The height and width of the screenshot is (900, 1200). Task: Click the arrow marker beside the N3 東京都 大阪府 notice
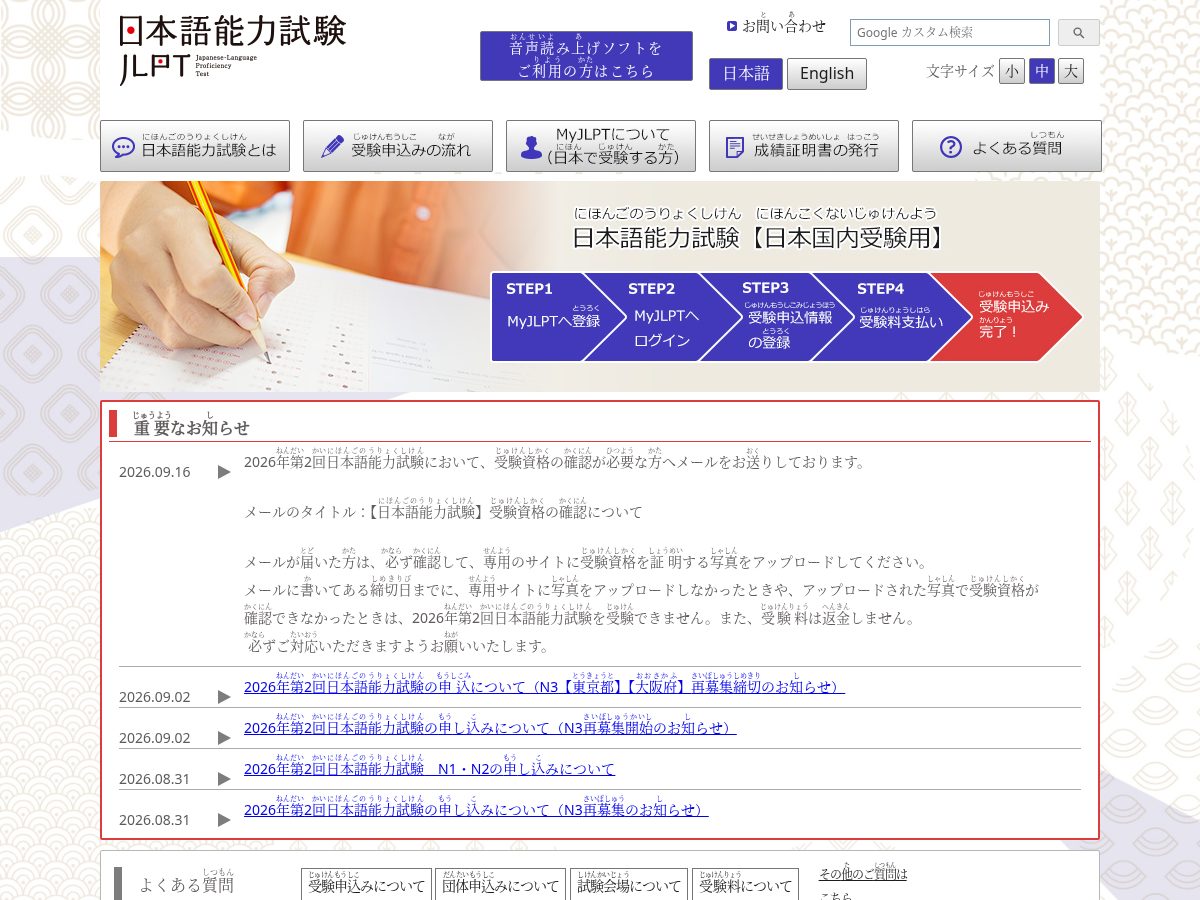coord(224,697)
